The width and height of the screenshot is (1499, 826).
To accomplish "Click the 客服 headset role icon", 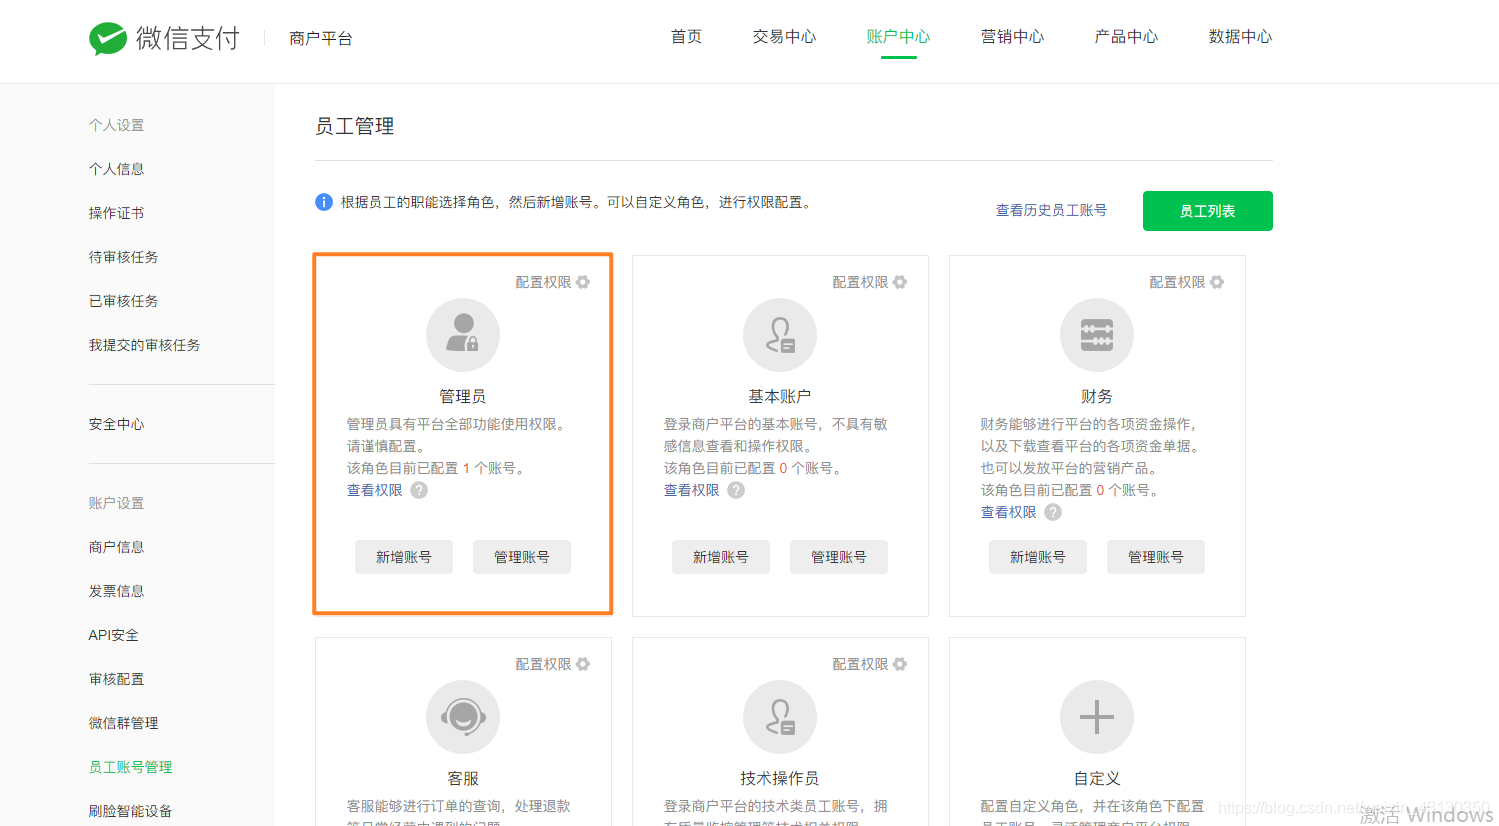I will (463, 717).
